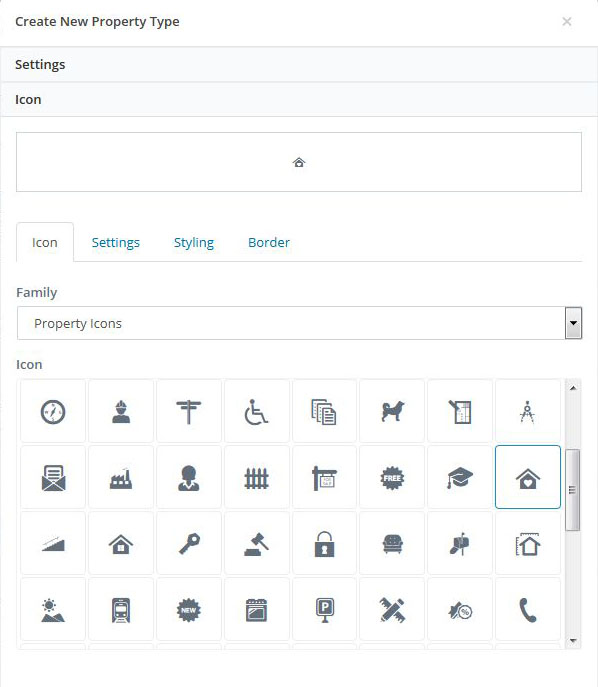
Task: Open the Border tab
Action: tap(269, 242)
